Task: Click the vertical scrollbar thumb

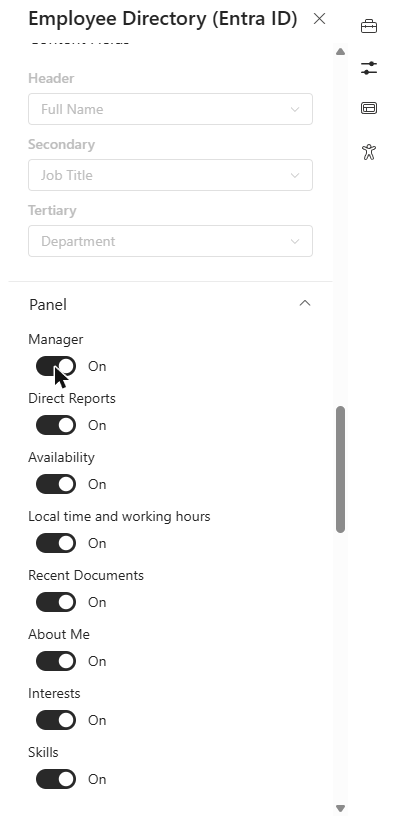Action: [340, 469]
